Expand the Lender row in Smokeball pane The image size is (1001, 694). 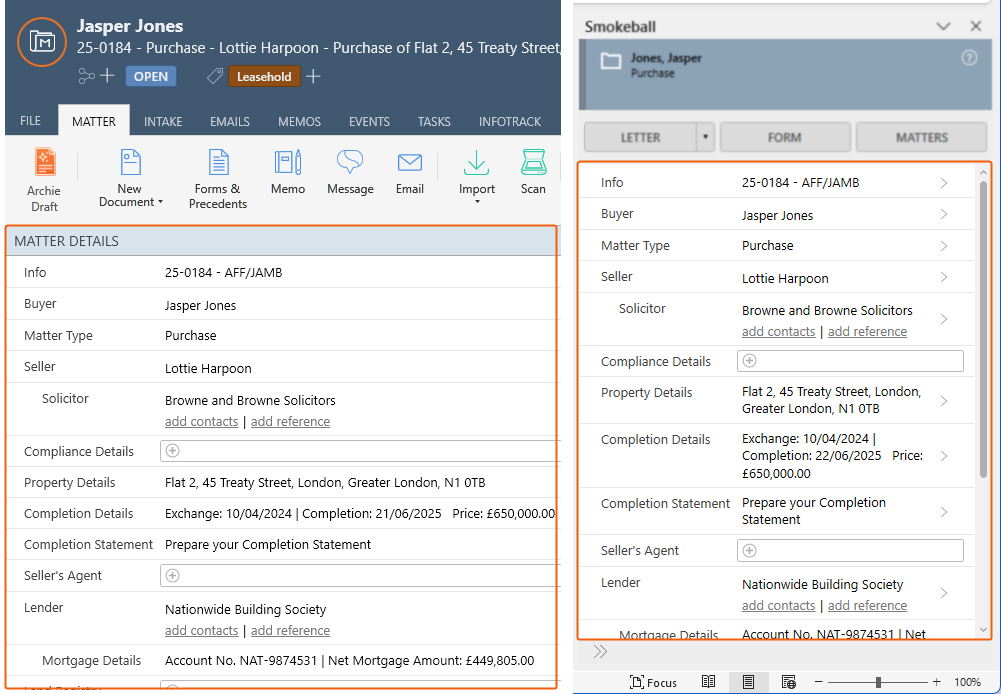point(944,593)
